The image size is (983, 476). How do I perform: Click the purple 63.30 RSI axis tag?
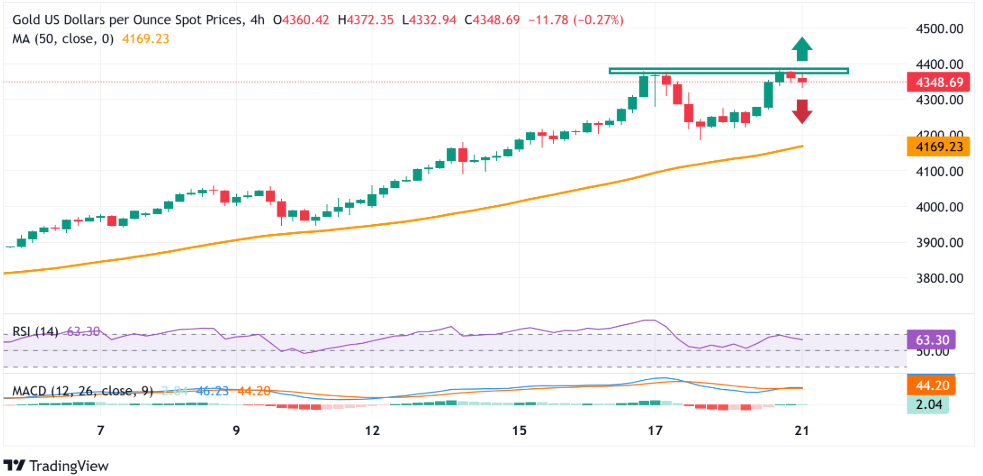tap(930, 339)
